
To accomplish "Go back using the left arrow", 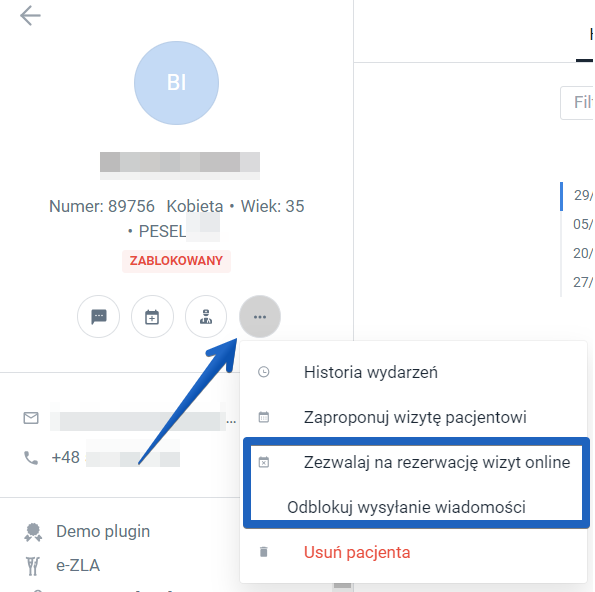I will pyautogui.click(x=30, y=16).
